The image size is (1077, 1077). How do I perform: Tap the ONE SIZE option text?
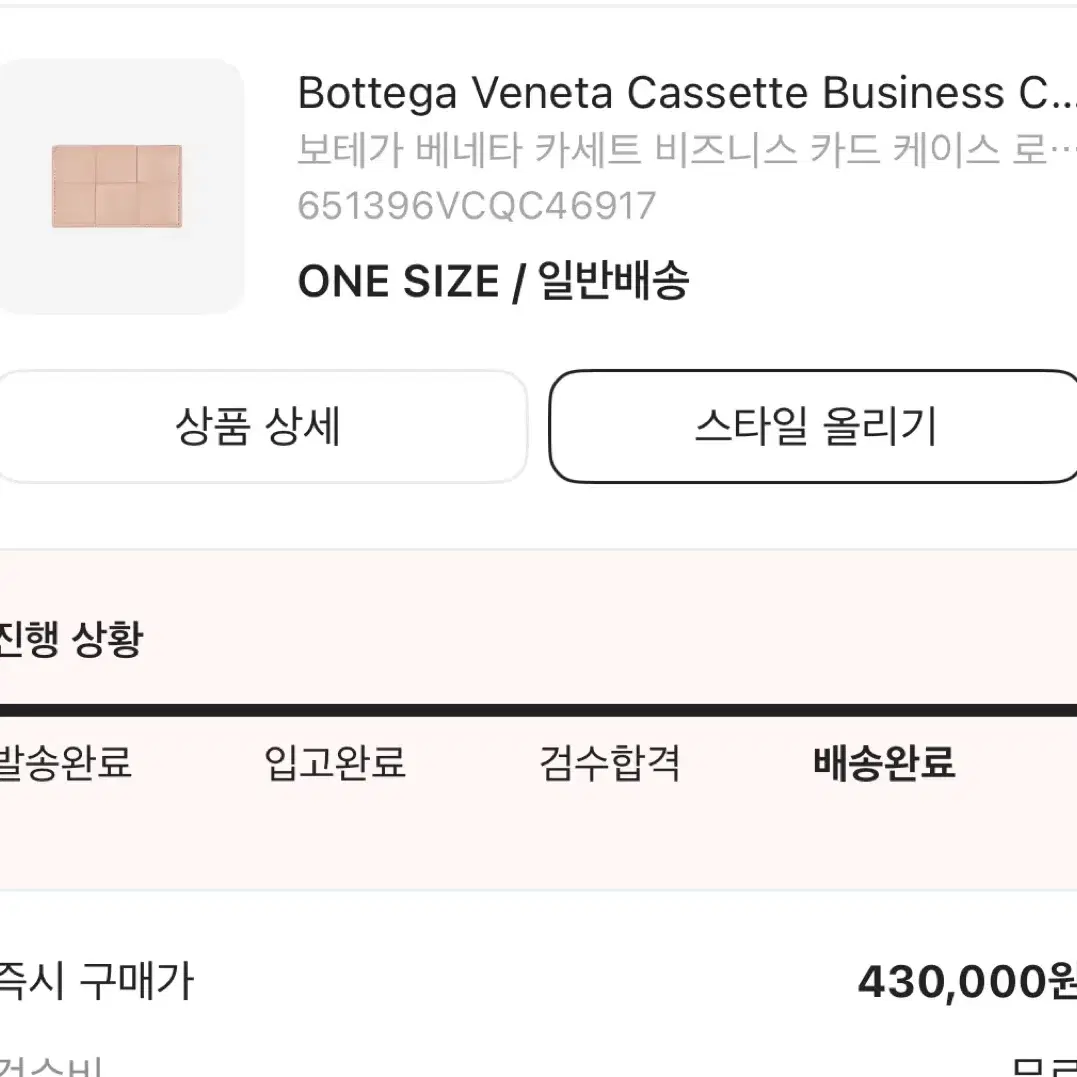point(398,282)
